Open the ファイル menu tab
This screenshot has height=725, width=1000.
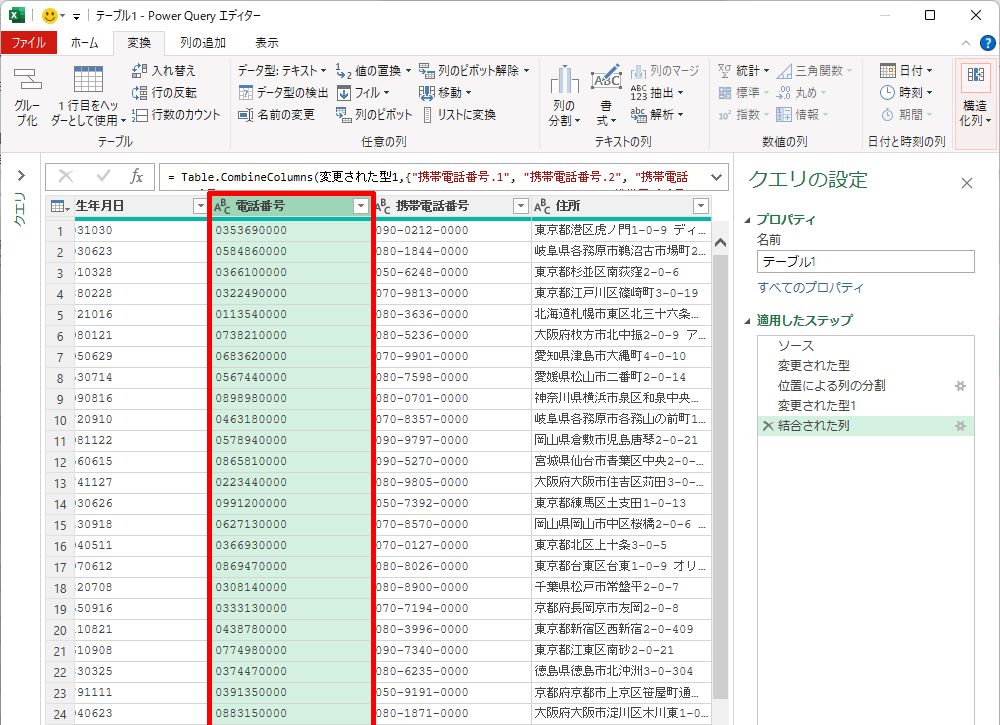pyautogui.click(x=28, y=43)
